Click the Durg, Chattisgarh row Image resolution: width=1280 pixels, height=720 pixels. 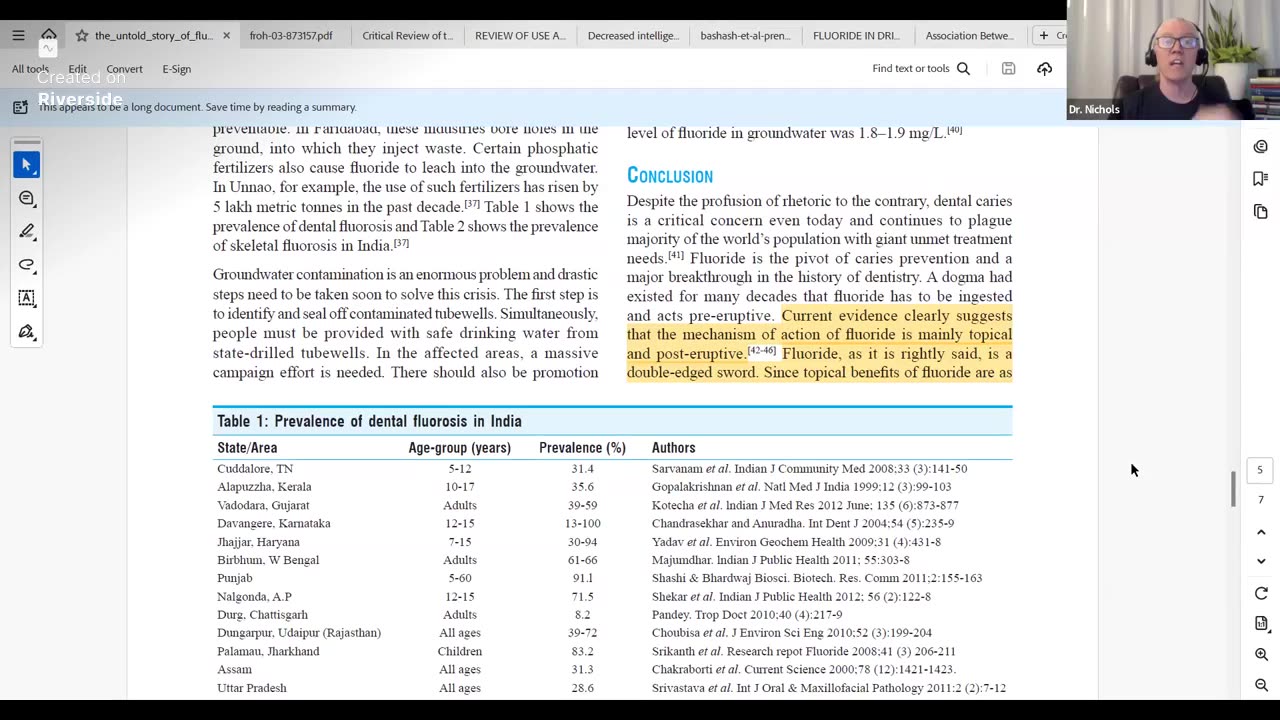[x=612, y=615]
